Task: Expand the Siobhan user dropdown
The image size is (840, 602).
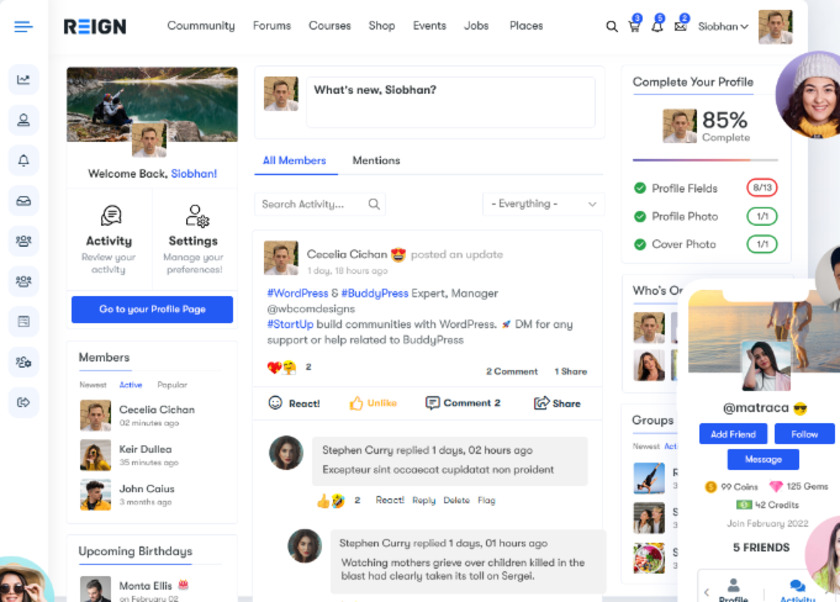Action: (723, 26)
